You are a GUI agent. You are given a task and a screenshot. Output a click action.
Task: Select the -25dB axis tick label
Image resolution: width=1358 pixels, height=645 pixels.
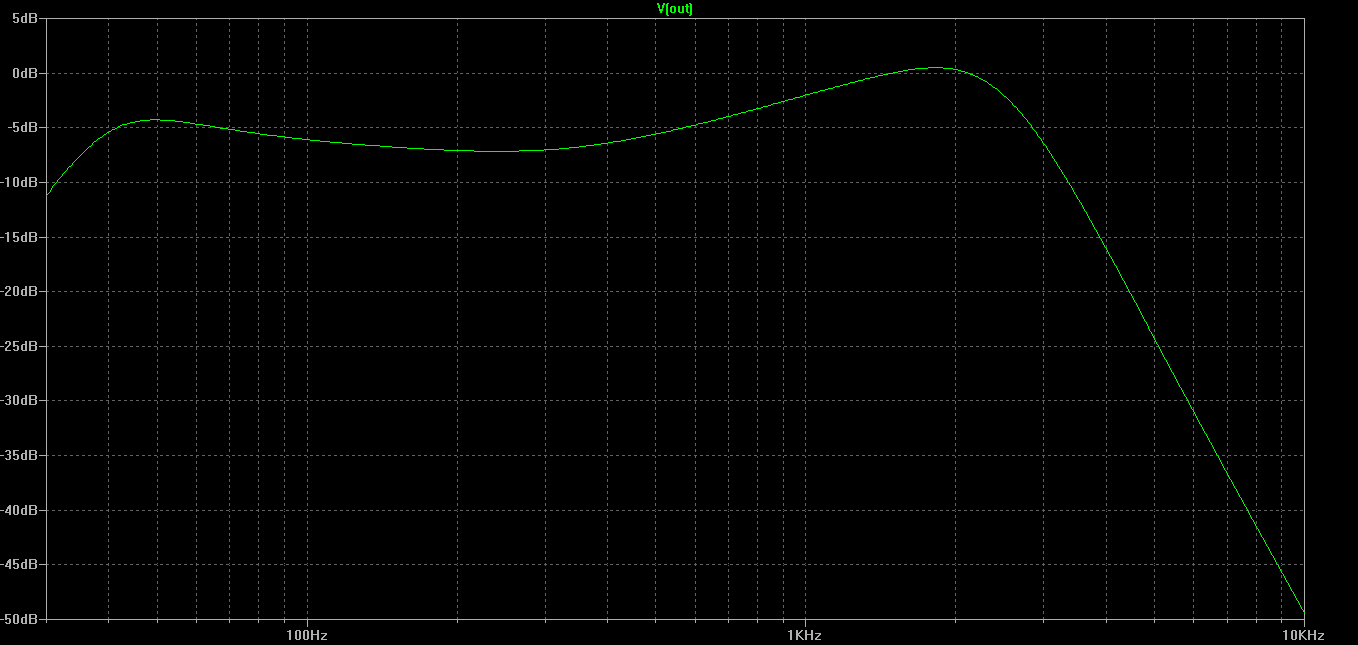[x=20, y=346]
